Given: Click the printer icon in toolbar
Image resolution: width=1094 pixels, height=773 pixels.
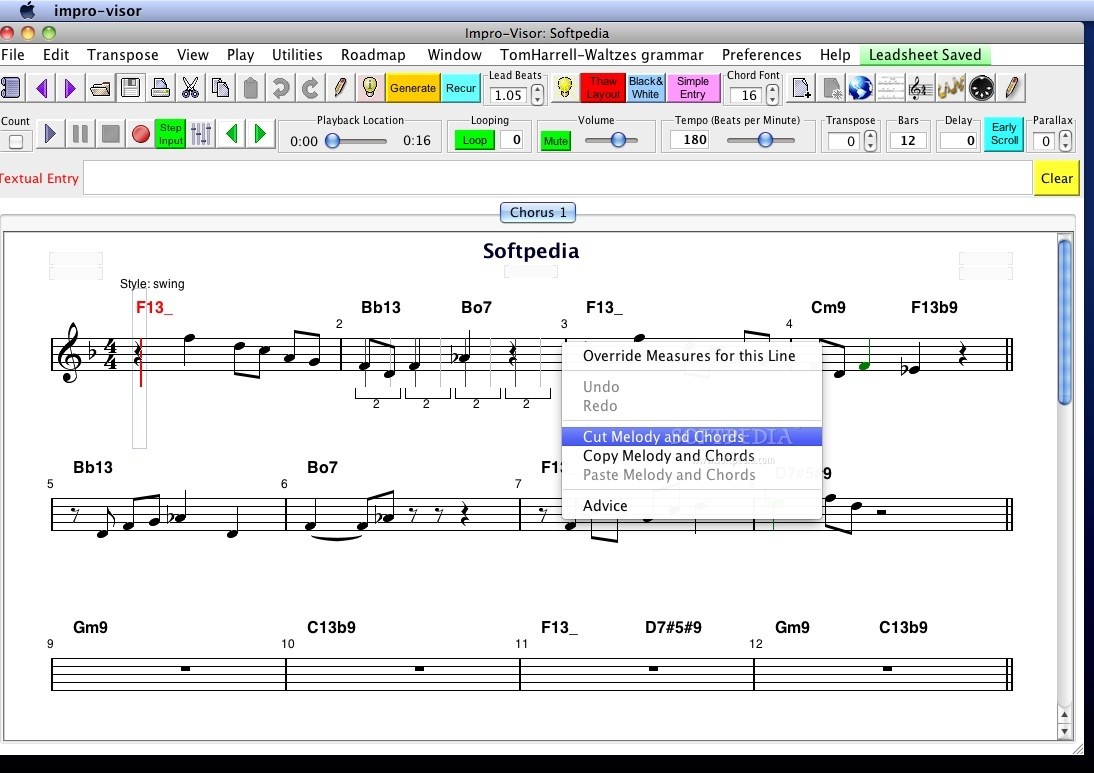Looking at the screenshot, I should click(160, 88).
